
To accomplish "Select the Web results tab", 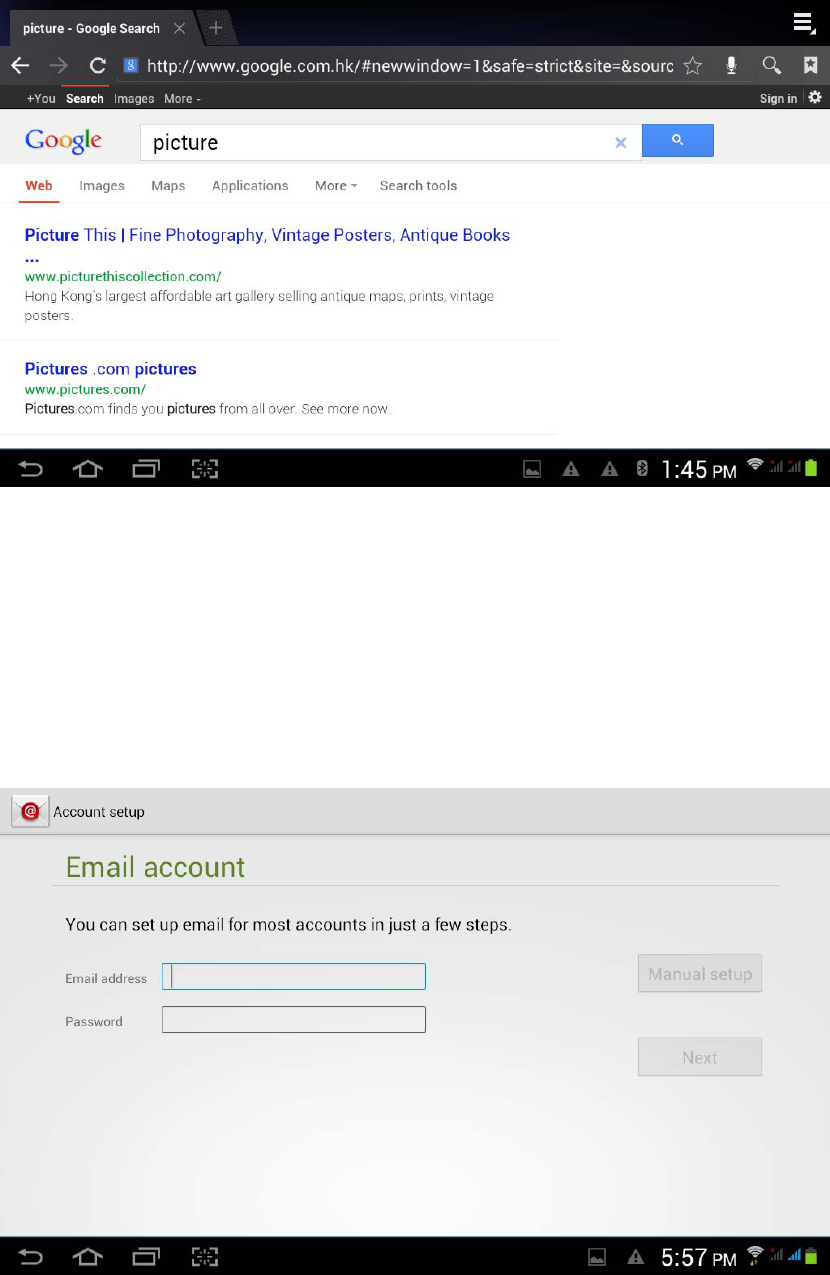I will pyautogui.click(x=39, y=185).
